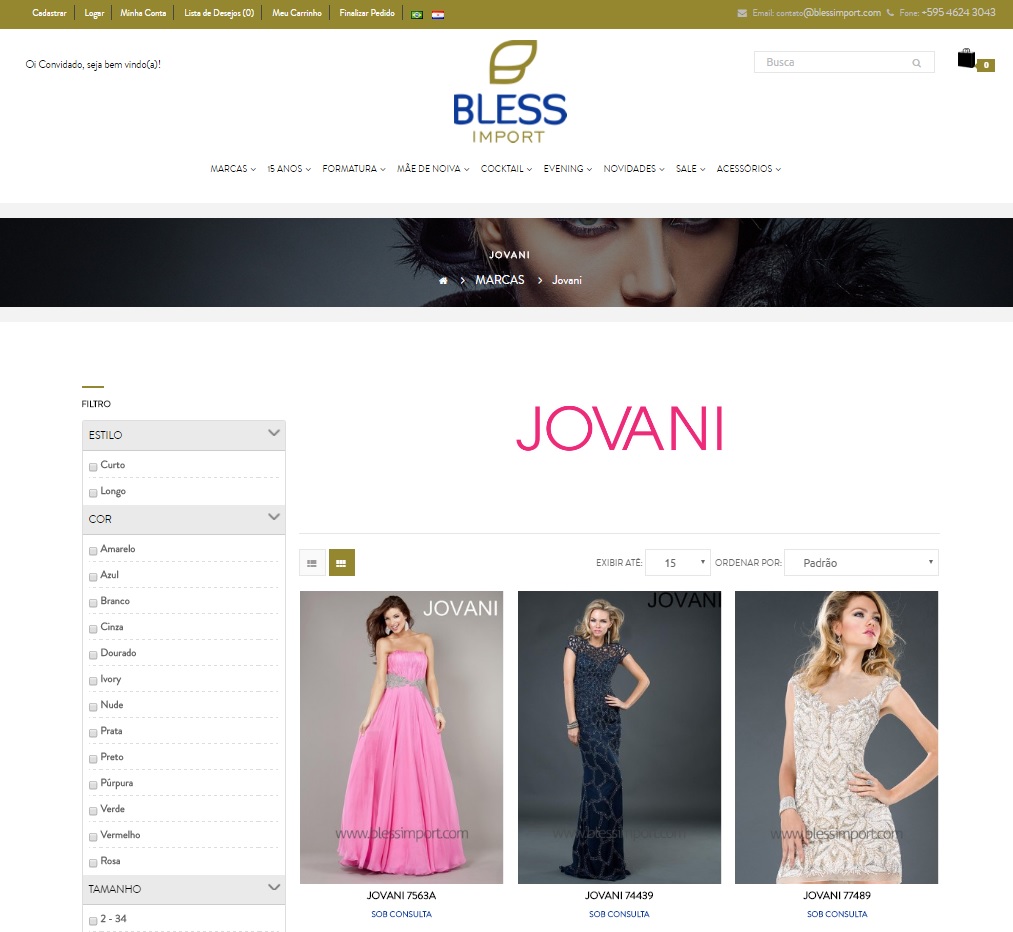Click the search magnifier icon
This screenshot has width=1013, height=932.
[x=916, y=62]
